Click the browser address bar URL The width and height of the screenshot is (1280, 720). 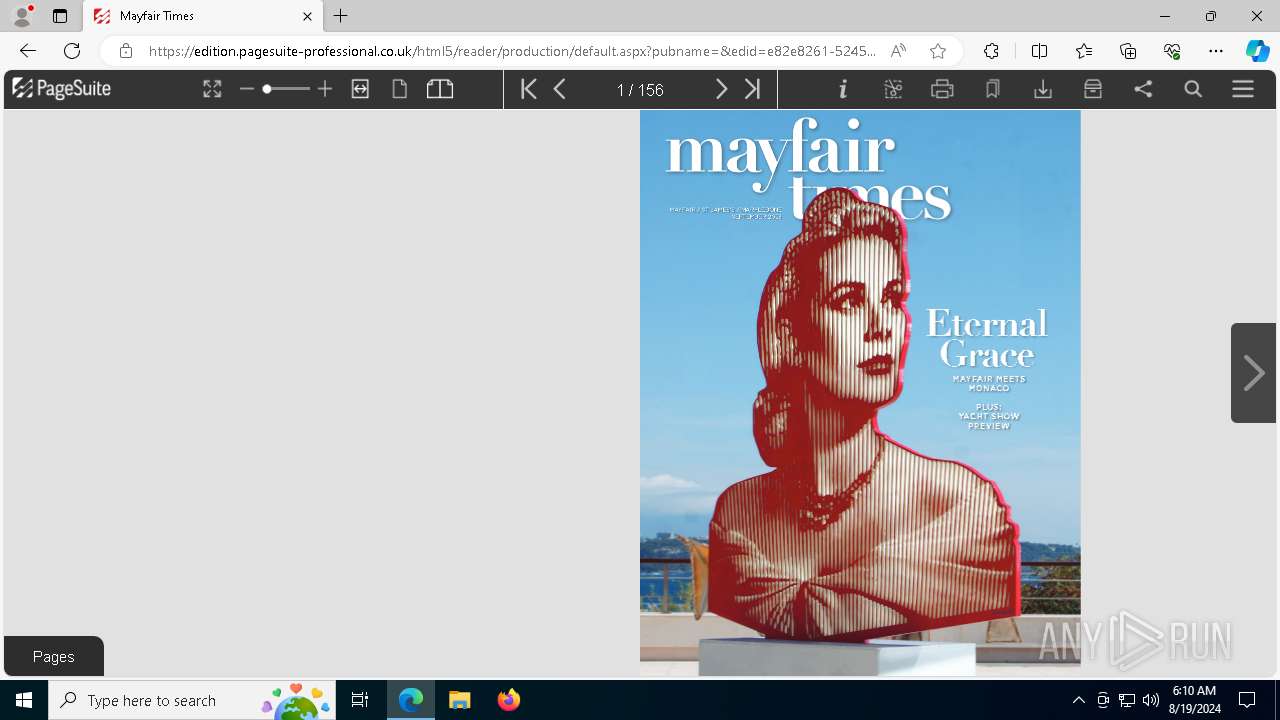[x=512, y=51]
